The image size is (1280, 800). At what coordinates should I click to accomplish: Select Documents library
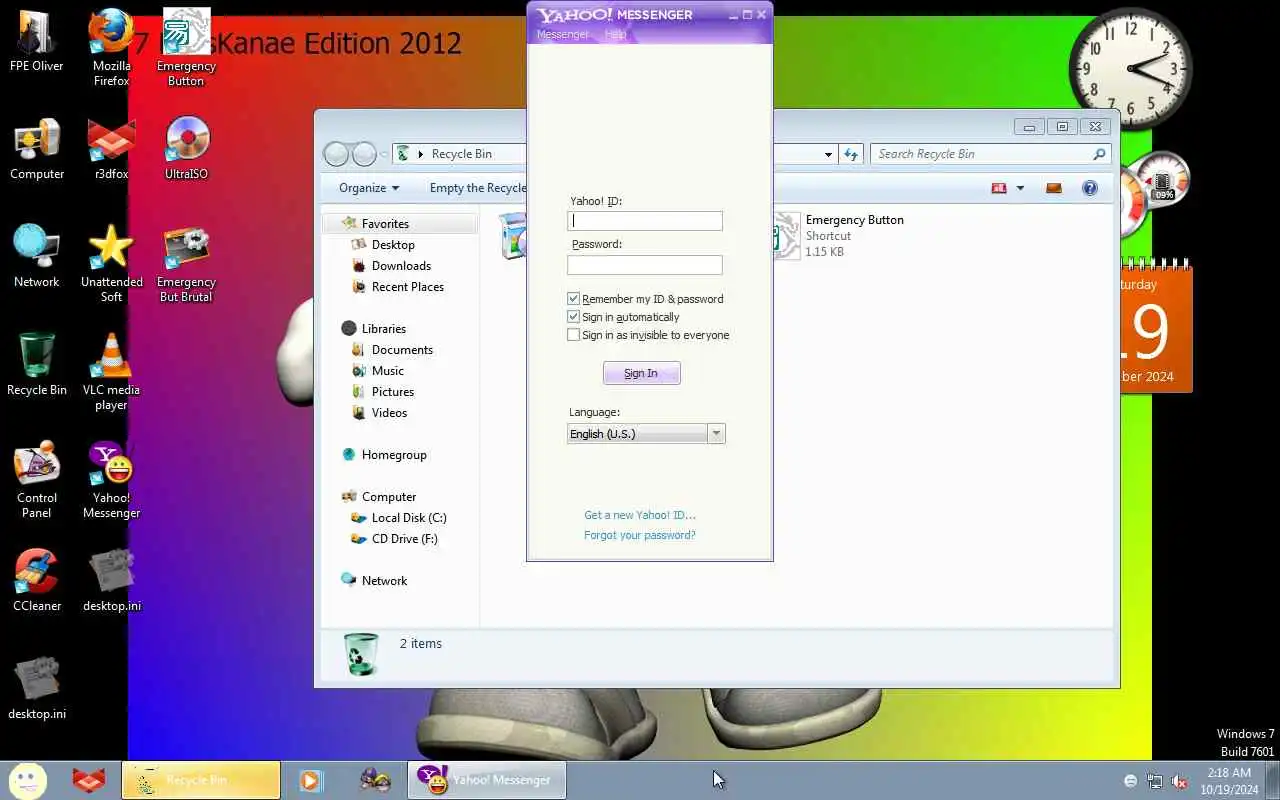click(402, 350)
